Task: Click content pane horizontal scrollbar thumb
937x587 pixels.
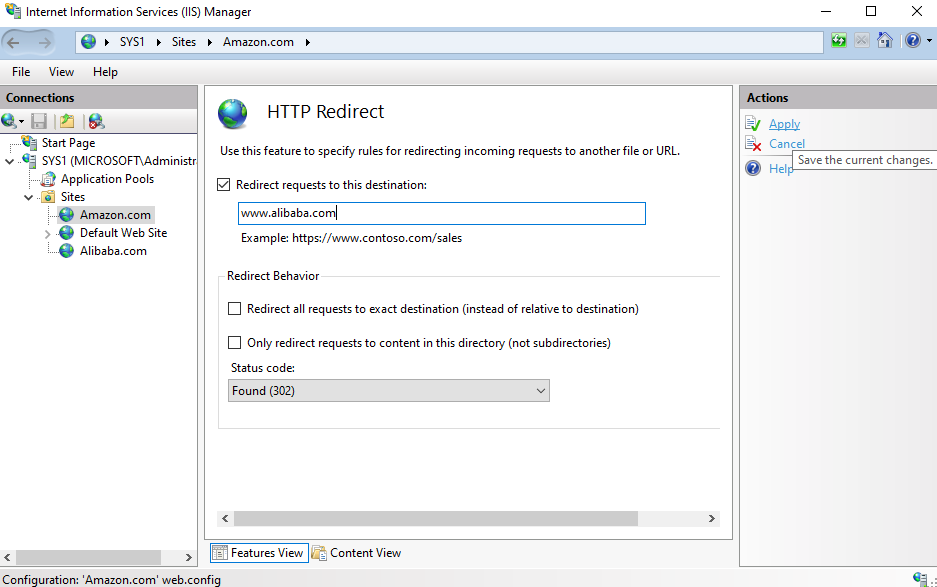Action: tap(436, 518)
